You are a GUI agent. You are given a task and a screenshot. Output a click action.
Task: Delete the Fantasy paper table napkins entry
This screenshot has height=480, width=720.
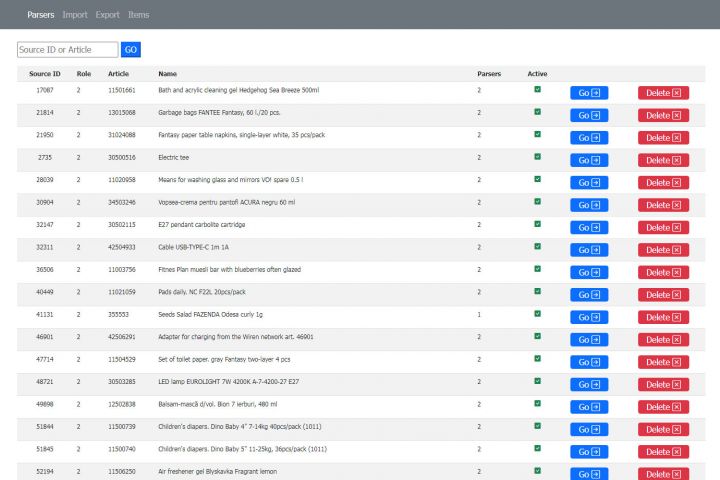[x=663, y=138]
